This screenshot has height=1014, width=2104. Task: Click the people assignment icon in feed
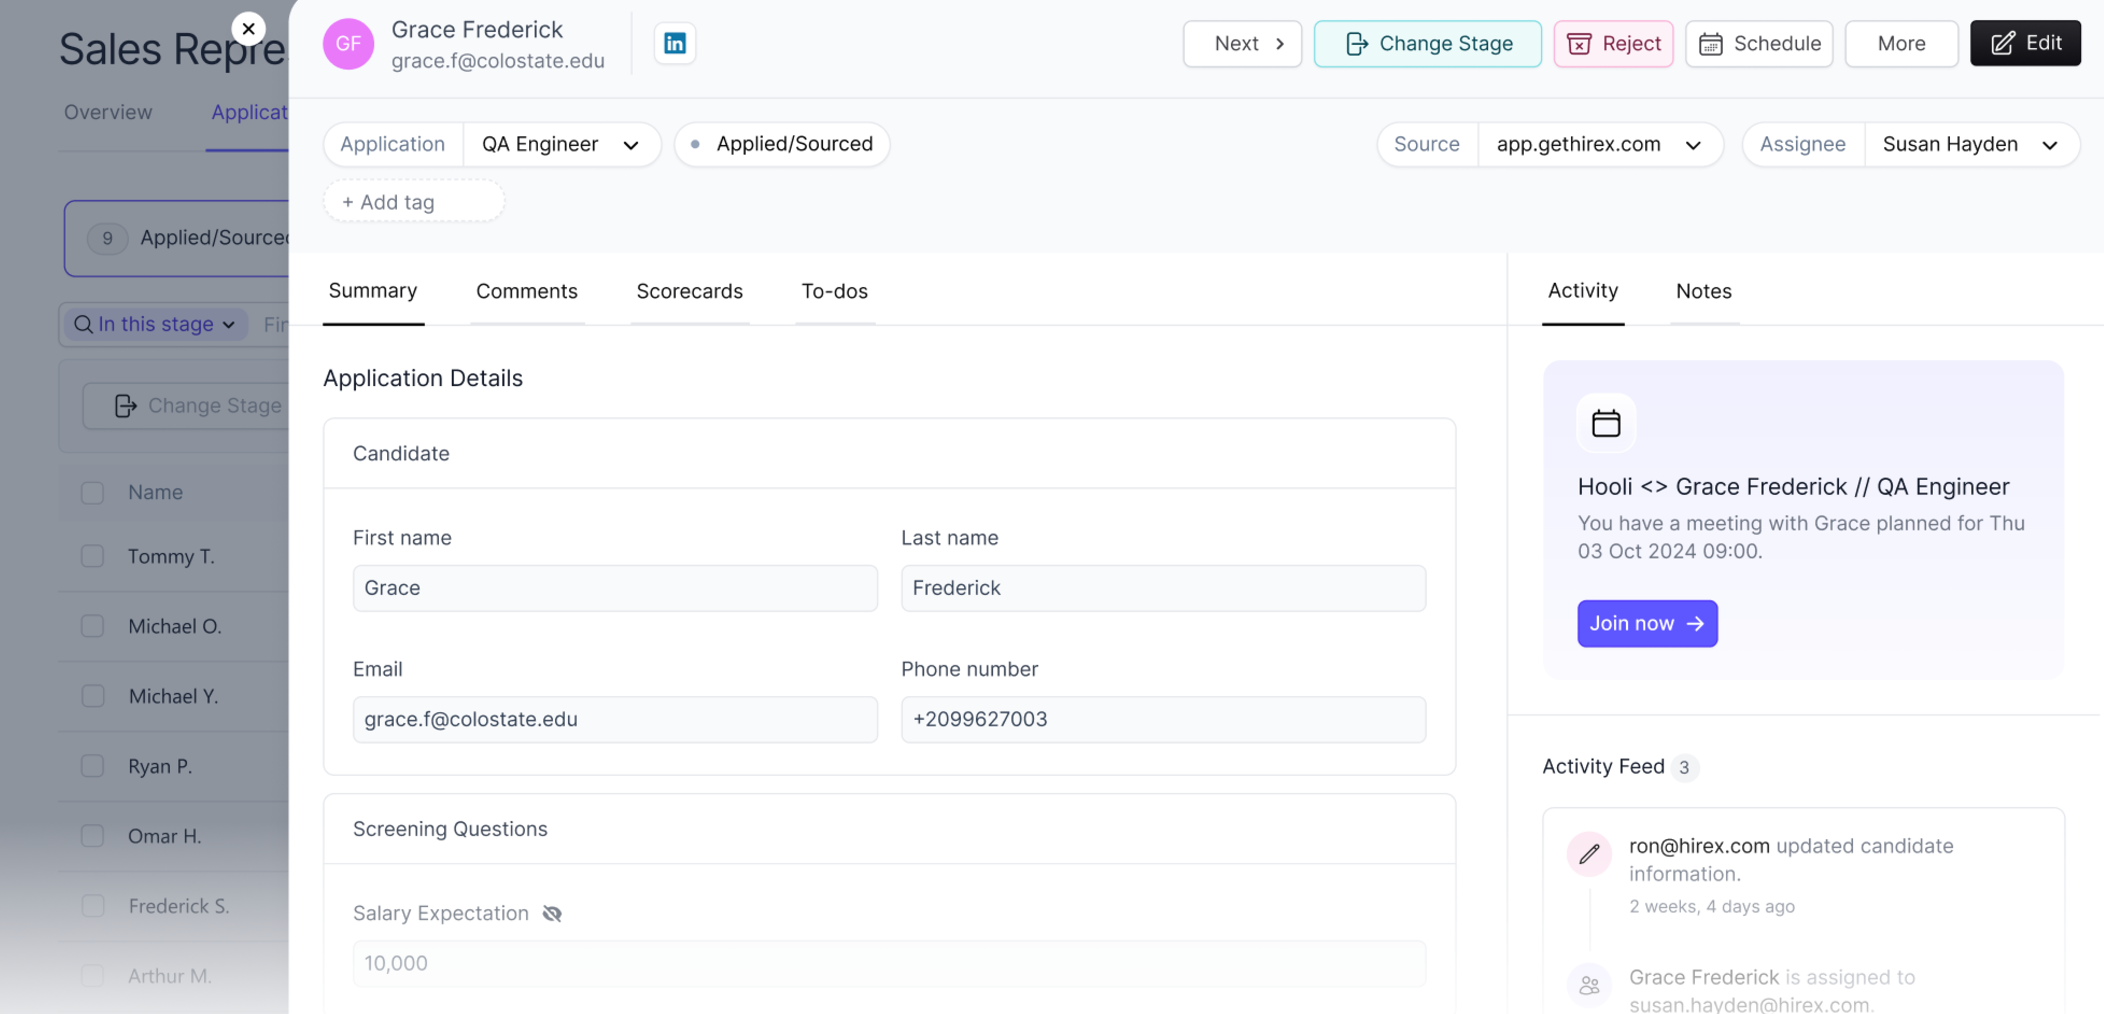1589,986
